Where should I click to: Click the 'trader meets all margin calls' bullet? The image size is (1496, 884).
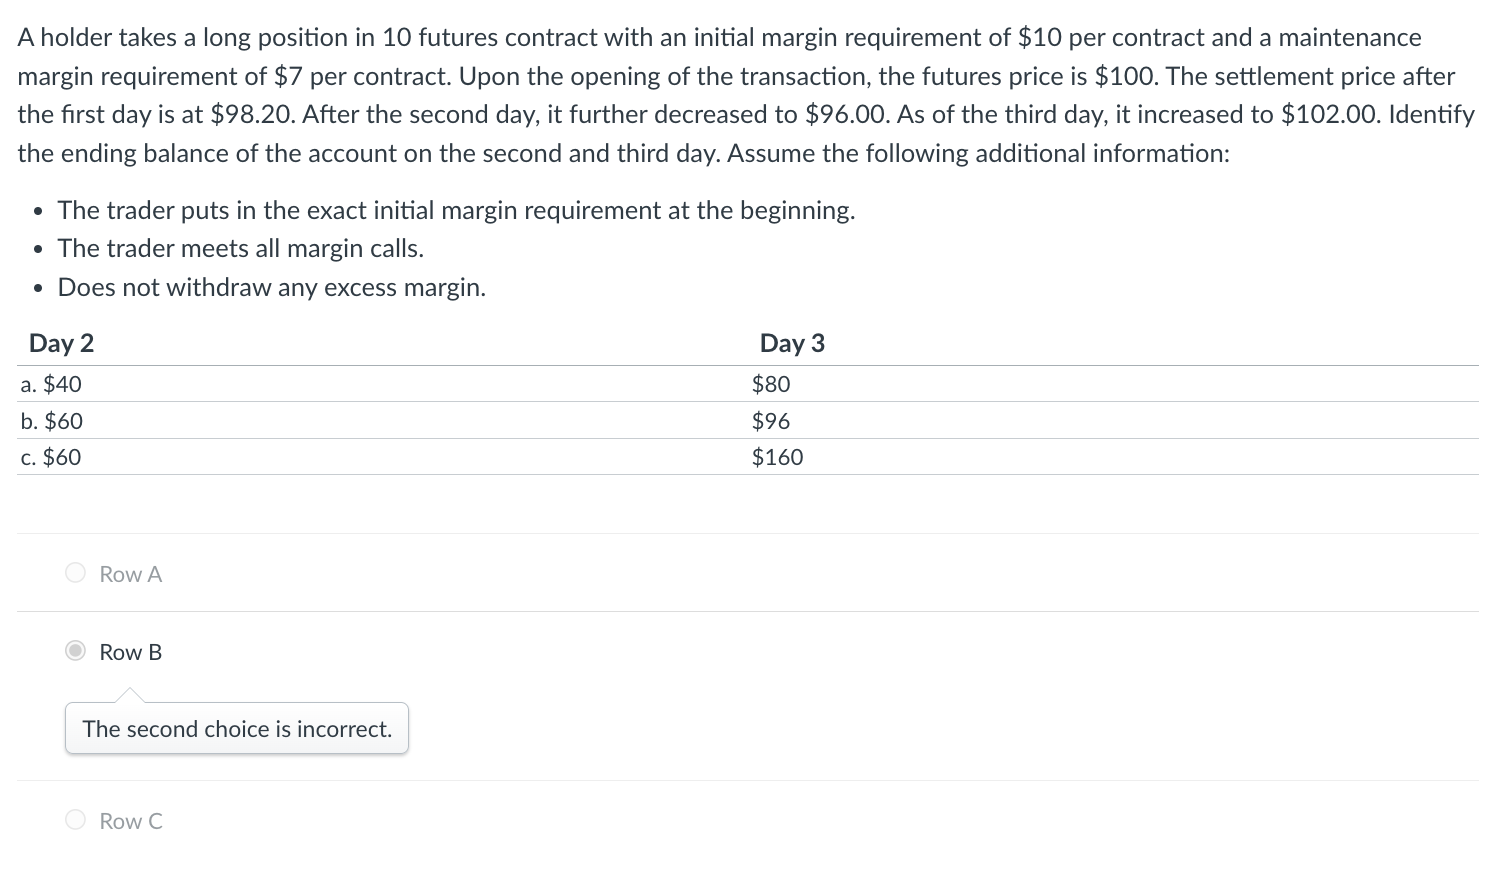(241, 248)
